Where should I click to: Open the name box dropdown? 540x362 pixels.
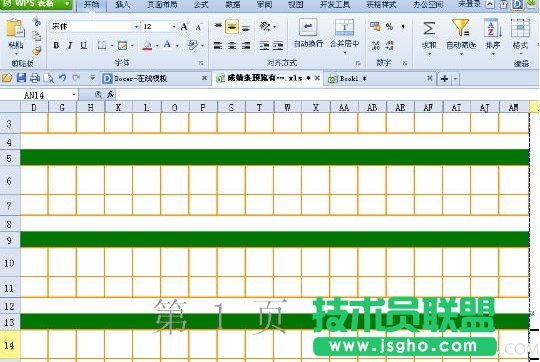[74, 94]
